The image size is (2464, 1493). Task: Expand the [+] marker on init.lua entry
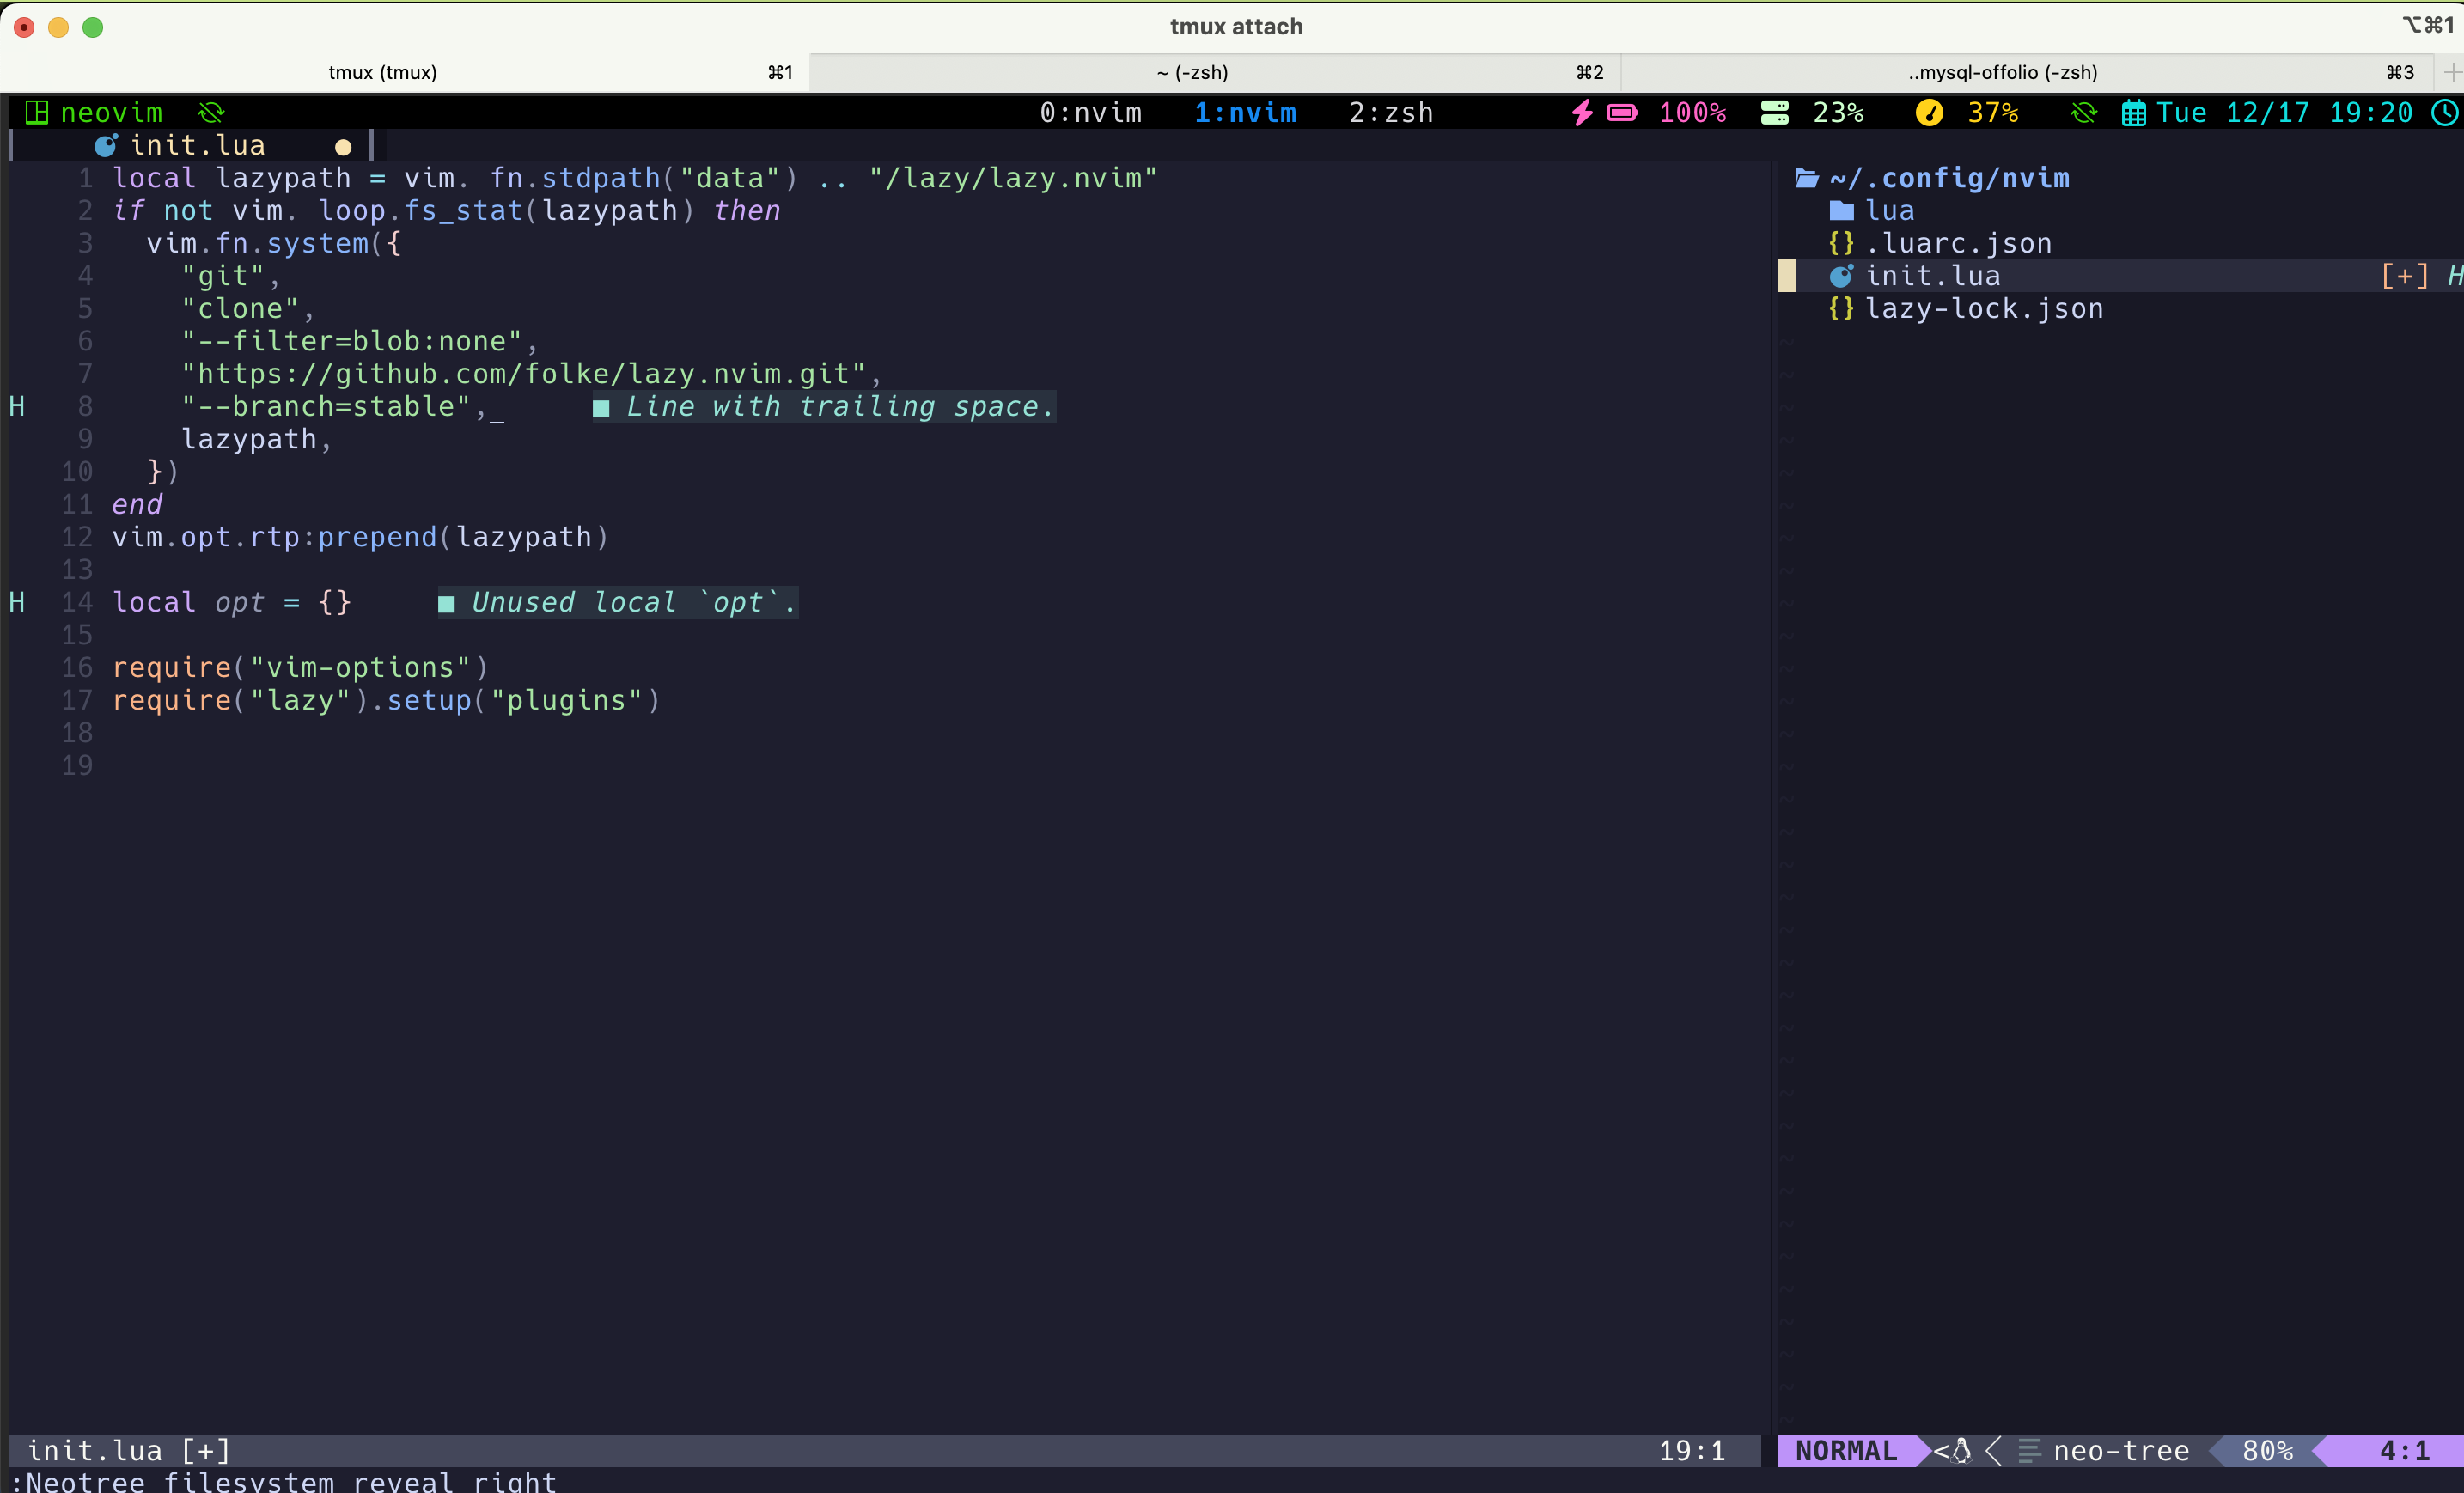tap(2404, 276)
